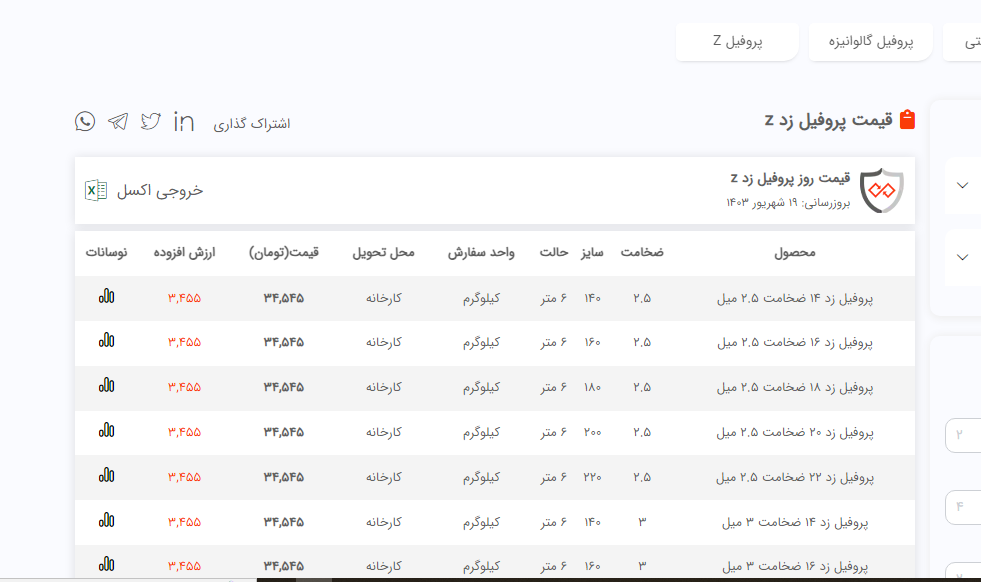Viewport: 981px width, 582px height.
Task: Click the Excel export icon
Action: coord(96,190)
